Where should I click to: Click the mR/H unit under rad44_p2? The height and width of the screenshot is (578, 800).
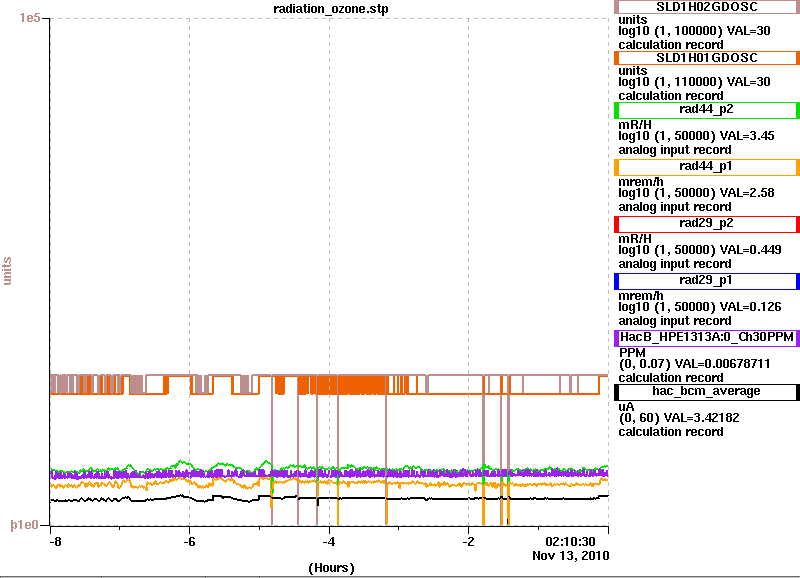click(x=635, y=124)
